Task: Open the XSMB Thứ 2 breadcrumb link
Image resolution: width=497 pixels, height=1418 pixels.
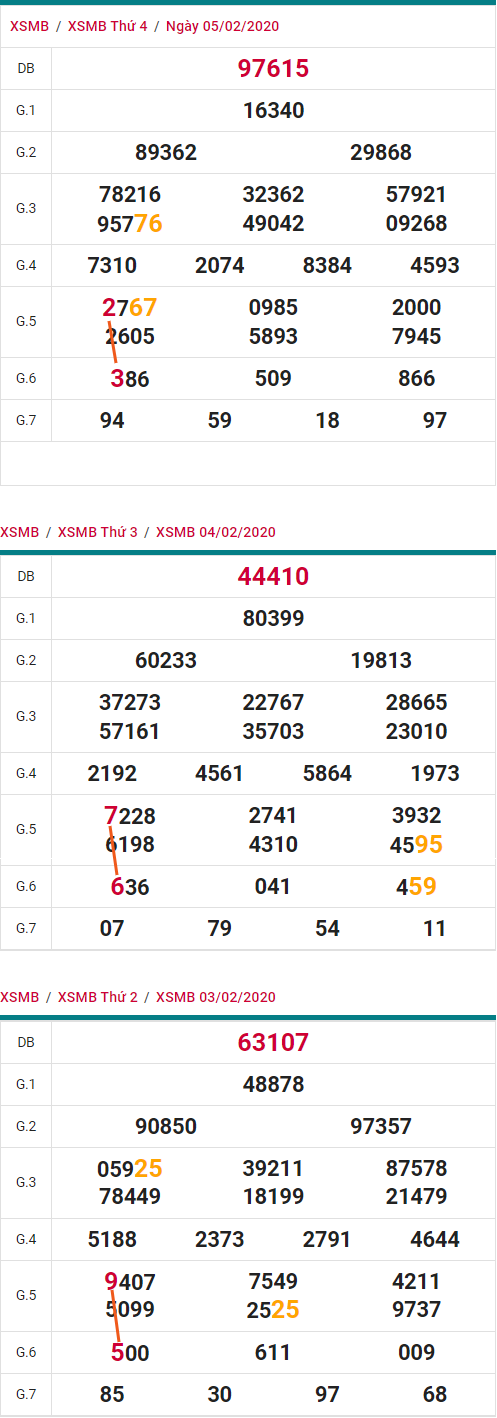Action: pos(98,997)
